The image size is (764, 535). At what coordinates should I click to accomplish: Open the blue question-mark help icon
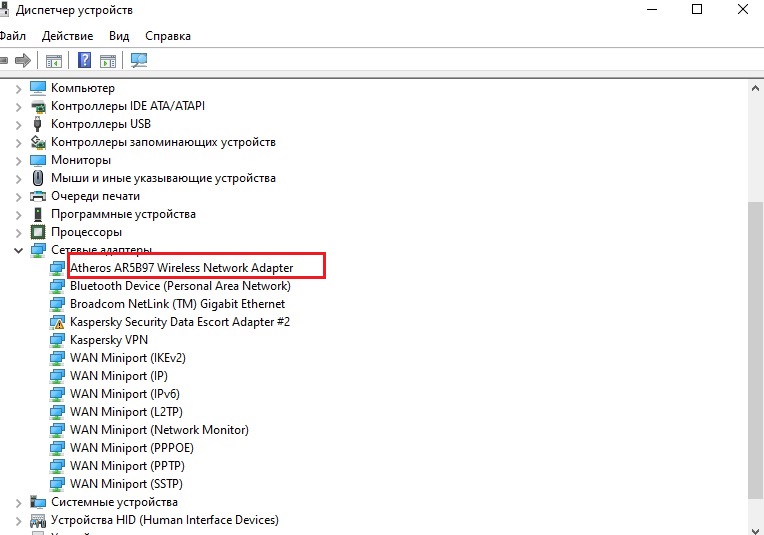(85, 61)
